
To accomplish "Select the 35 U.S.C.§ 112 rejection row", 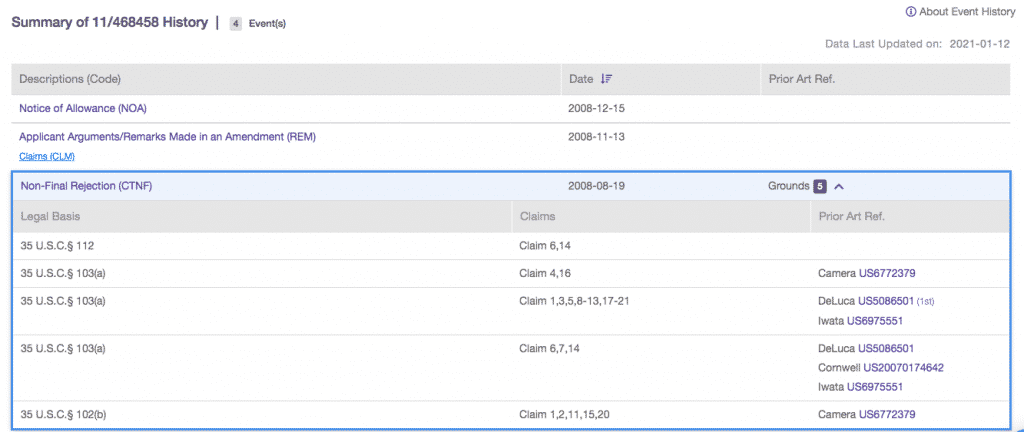I will pyautogui.click(x=57, y=245).
